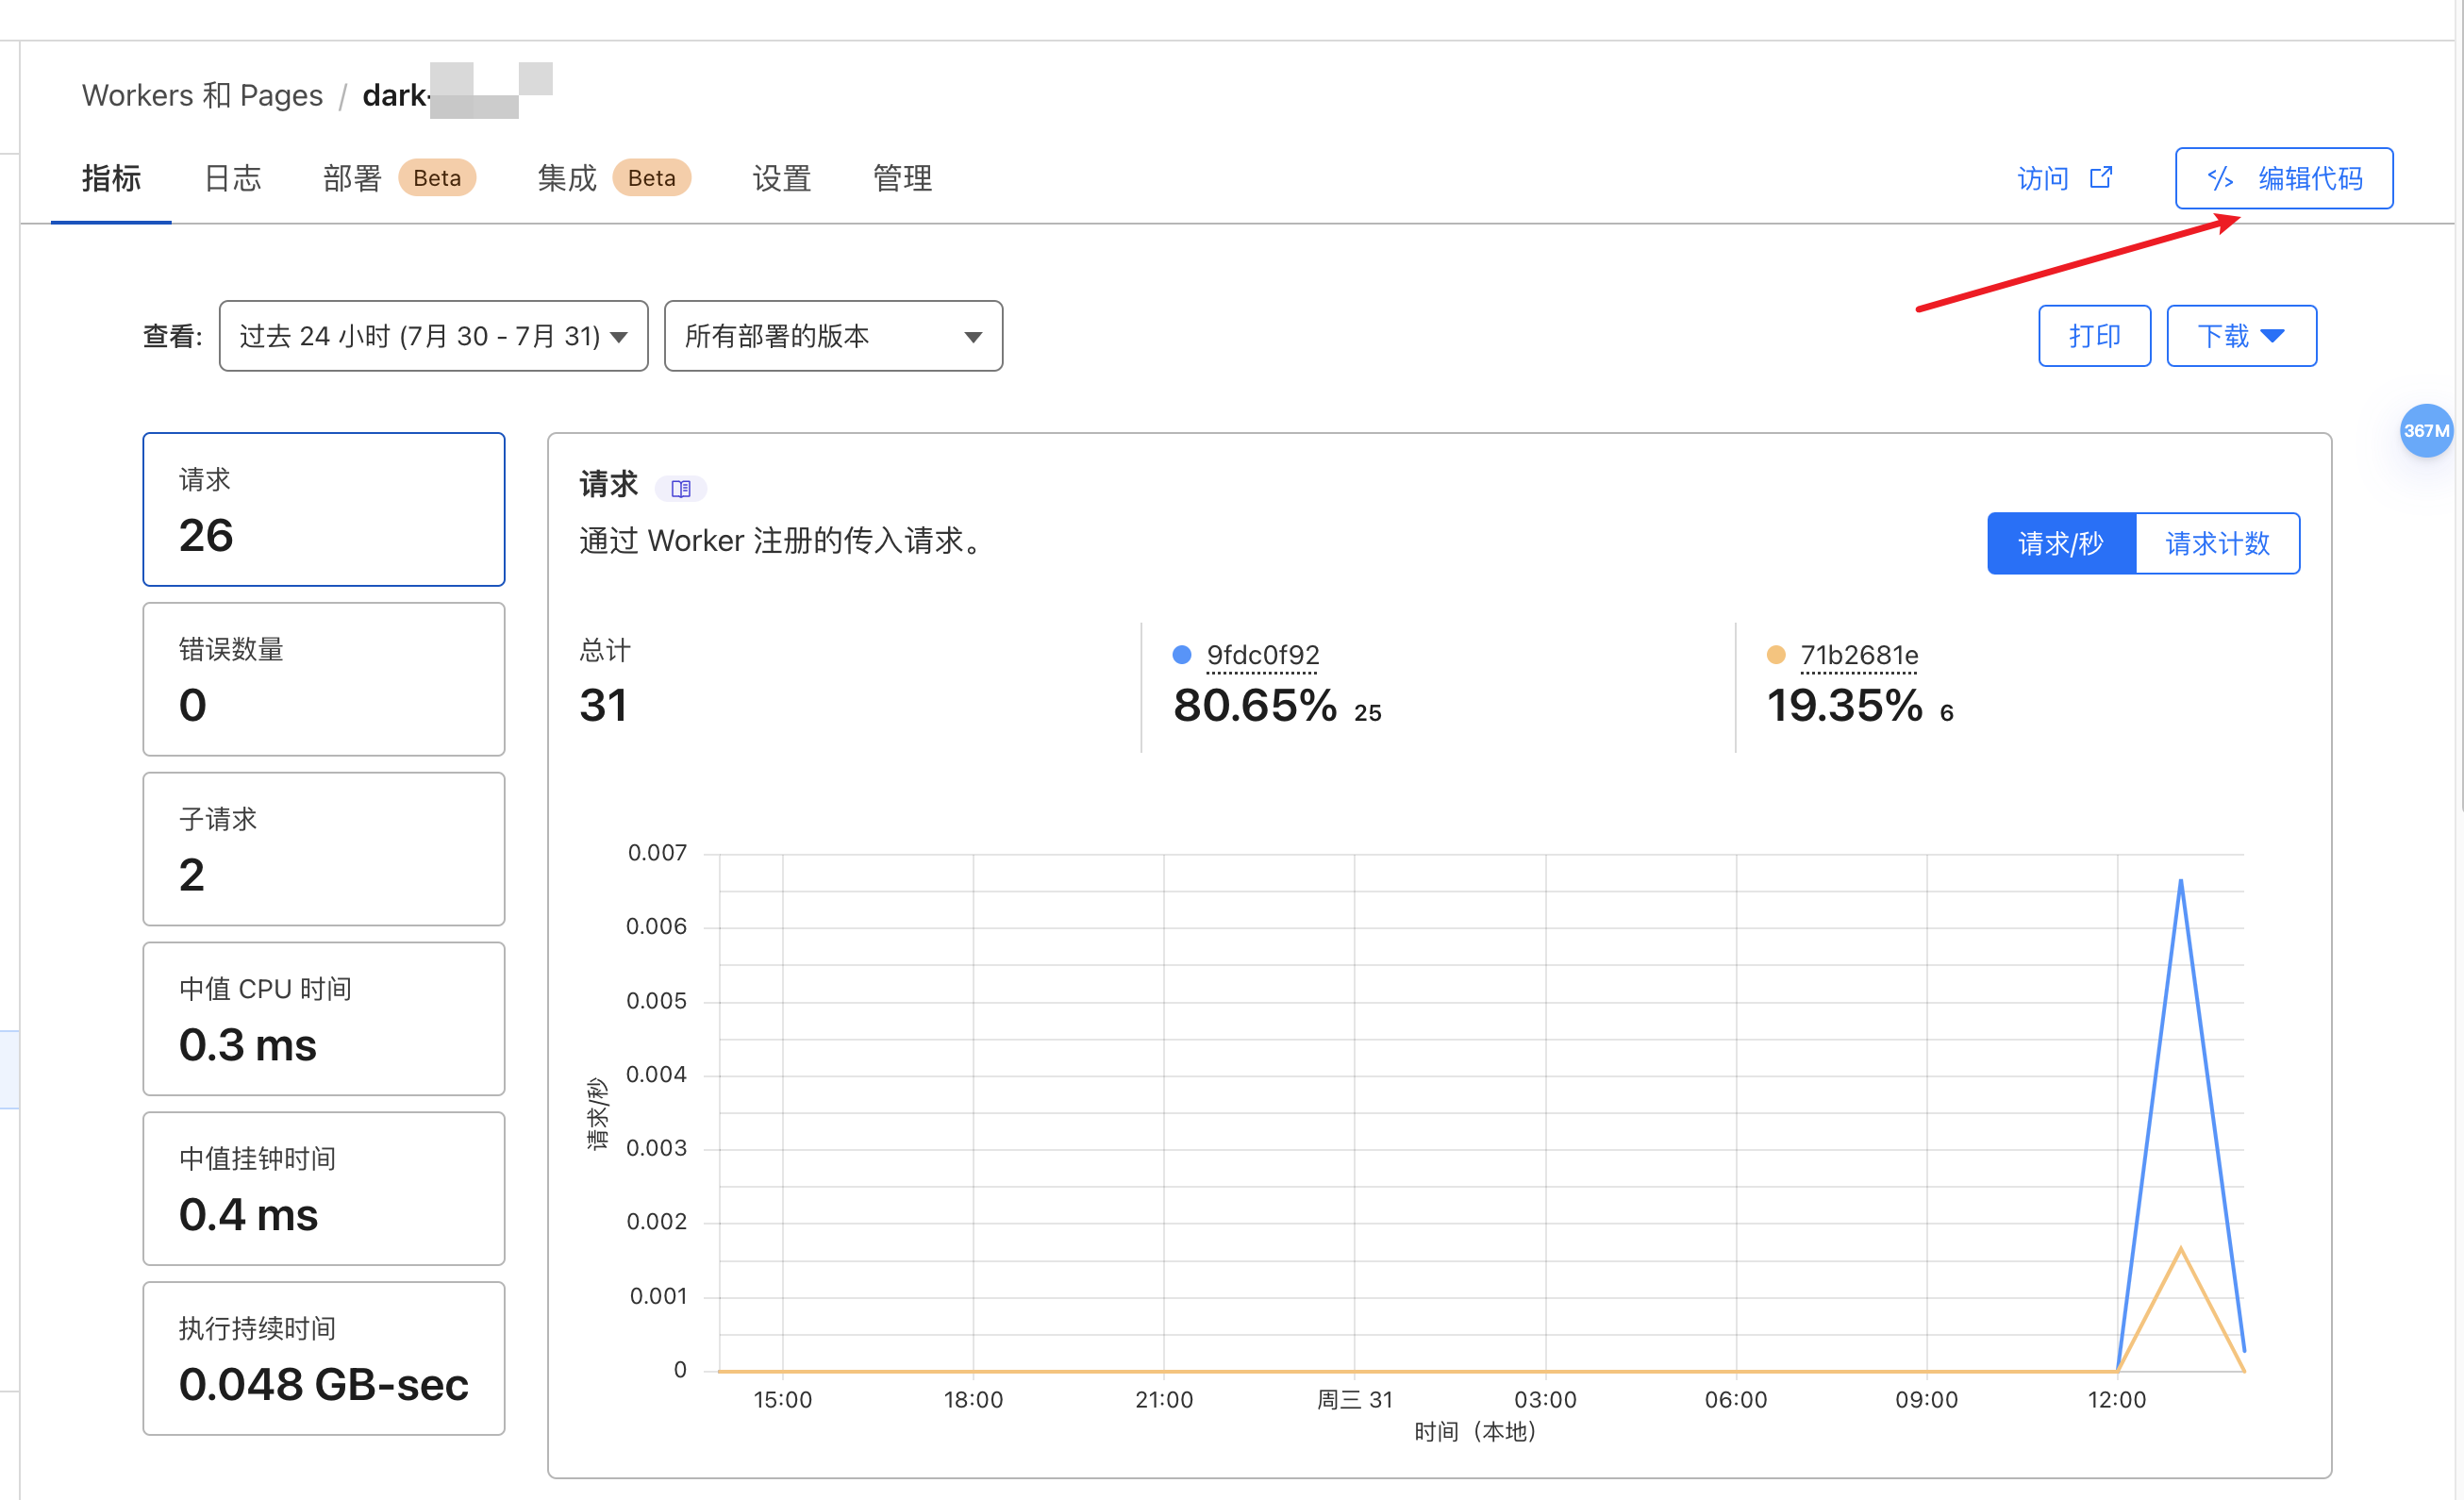Screen dimensions: 2464x1500
Task: Click the orange line peak in chart
Action: (x=2180, y=1249)
